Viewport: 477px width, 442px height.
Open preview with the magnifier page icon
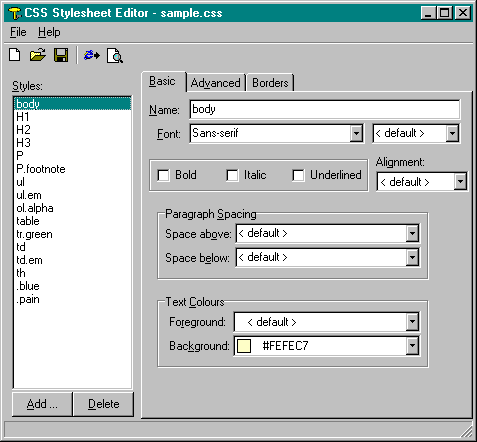pyautogui.click(x=115, y=56)
